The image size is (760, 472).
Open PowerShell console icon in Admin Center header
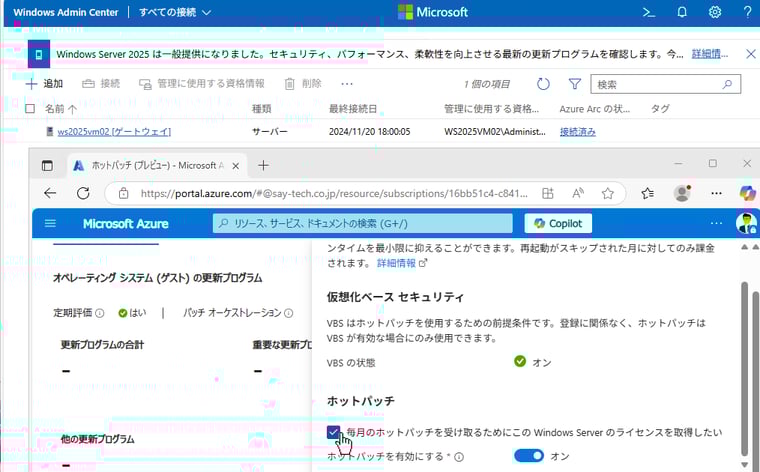(x=648, y=13)
